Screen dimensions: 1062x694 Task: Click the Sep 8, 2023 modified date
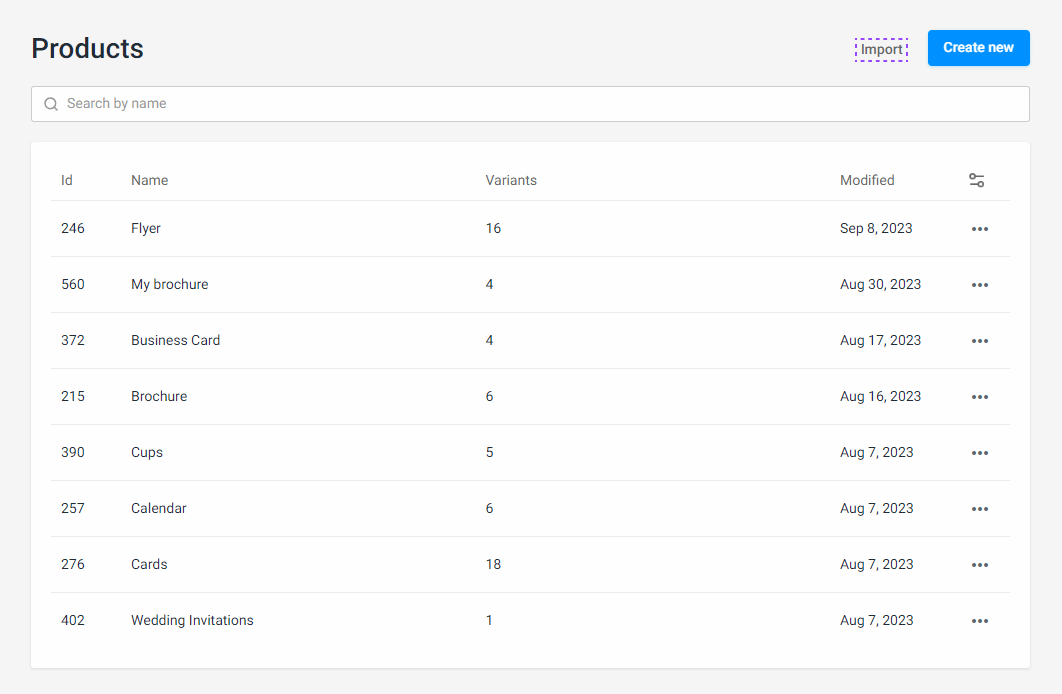876,228
